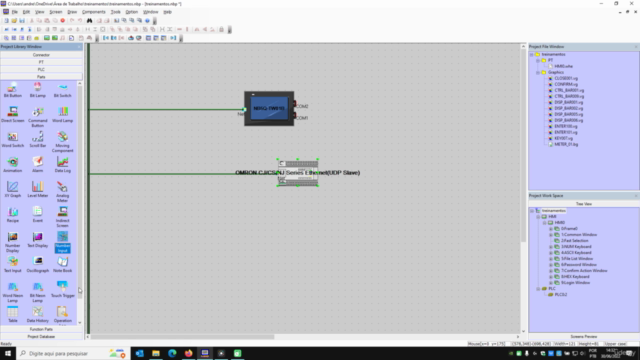Select the Bit Button part
Viewport: 640px width, 360px height.
pyautogui.click(x=13, y=90)
